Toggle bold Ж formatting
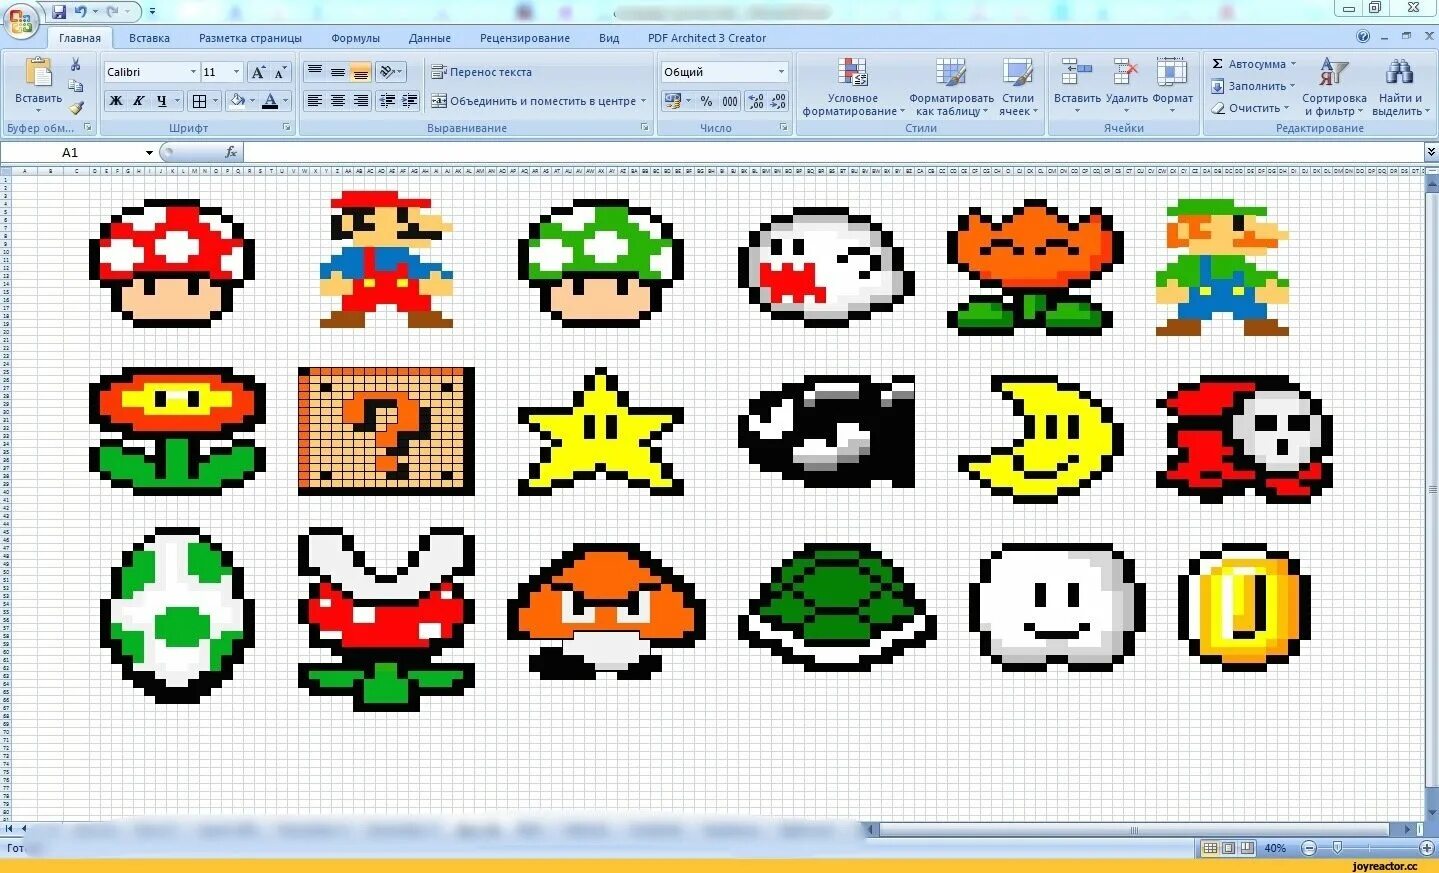1439x873 pixels. click(x=116, y=101)
